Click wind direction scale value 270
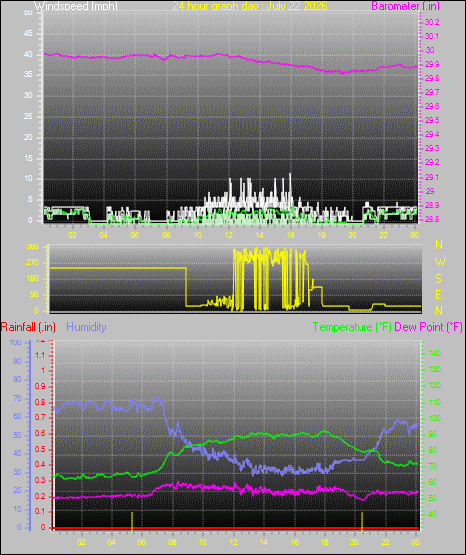The height and width of the screenshot is (555, 466). 33,263
